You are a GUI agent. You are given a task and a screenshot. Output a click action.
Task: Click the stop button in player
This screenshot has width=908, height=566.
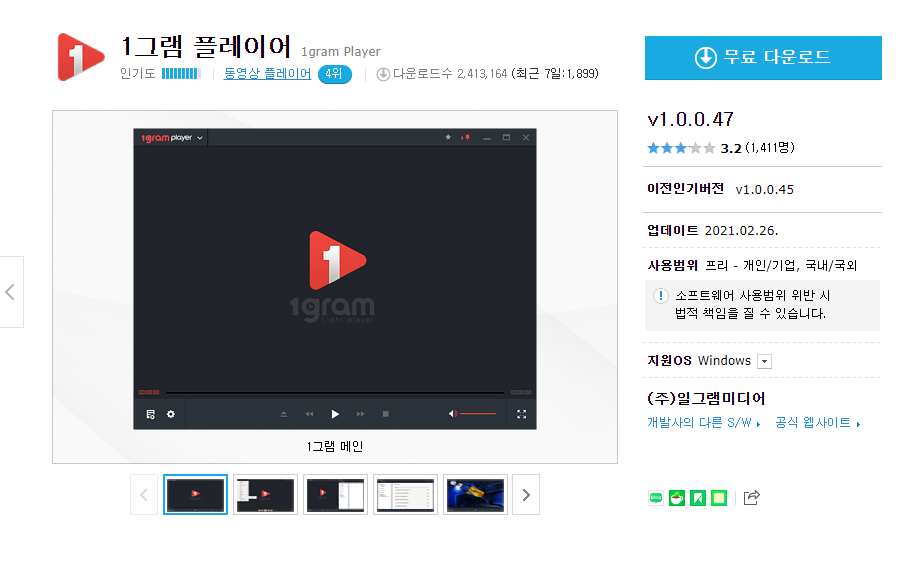(x=386, y=414)
